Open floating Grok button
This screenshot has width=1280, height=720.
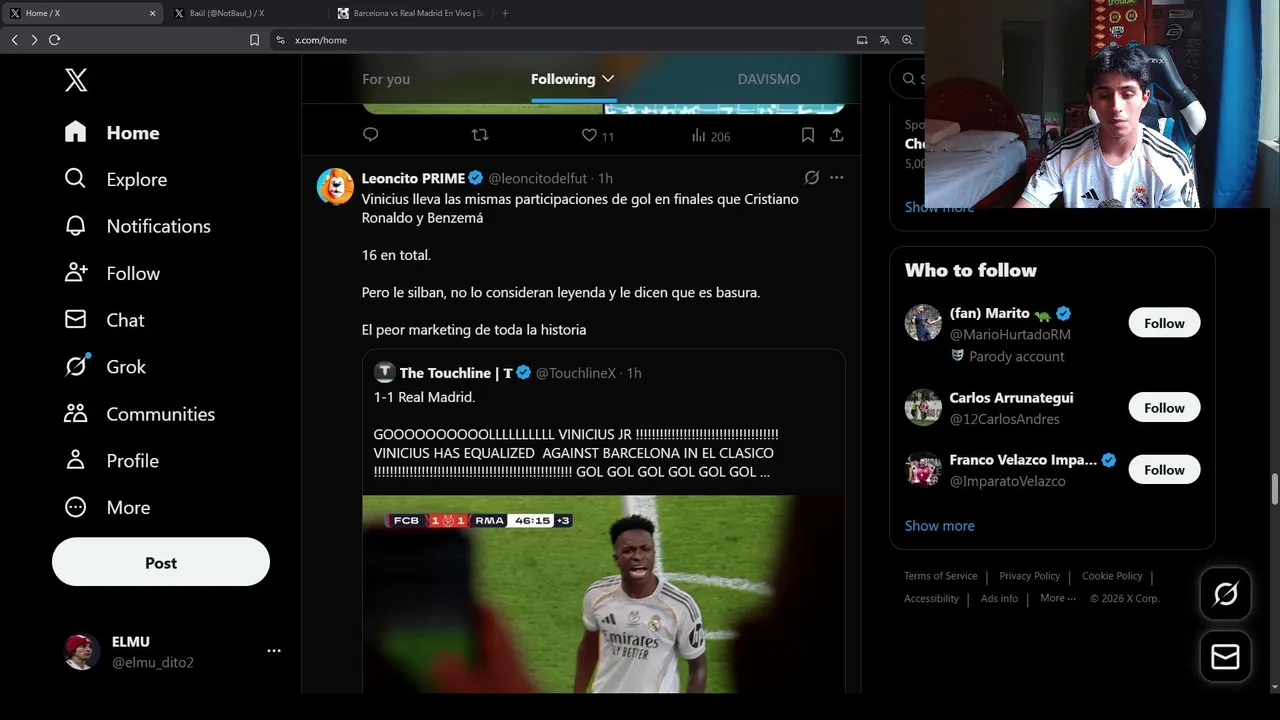pos(1225,594)
